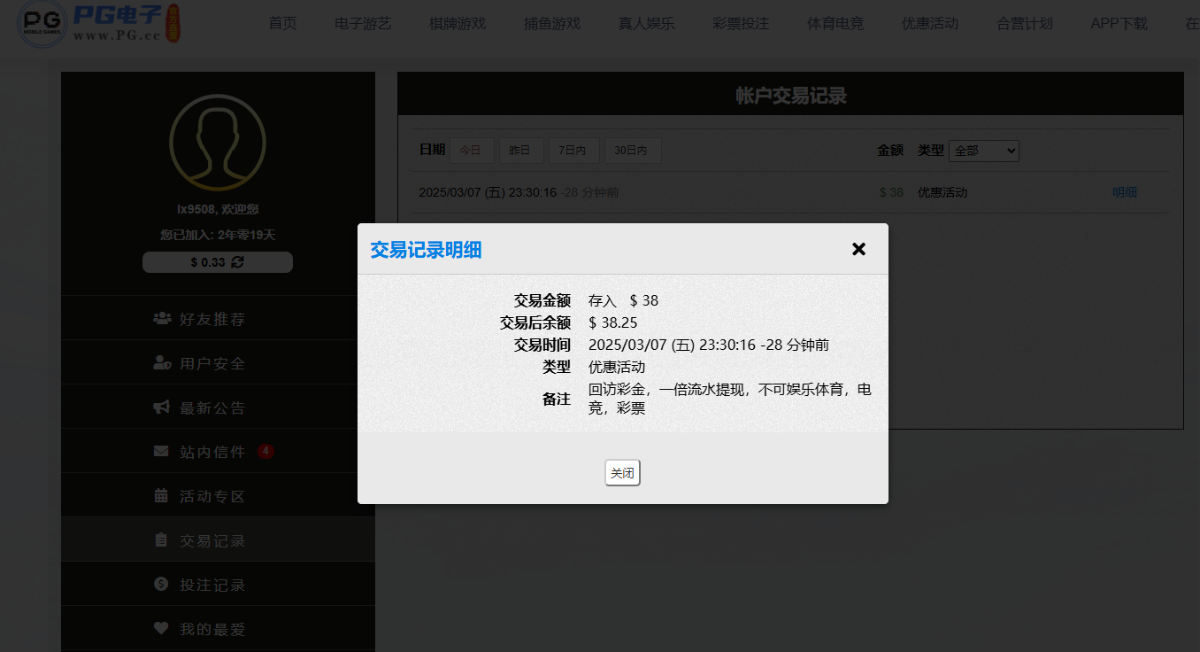
Task: Click the 最新公告 megaphone icon
Action: click(162, 407)
